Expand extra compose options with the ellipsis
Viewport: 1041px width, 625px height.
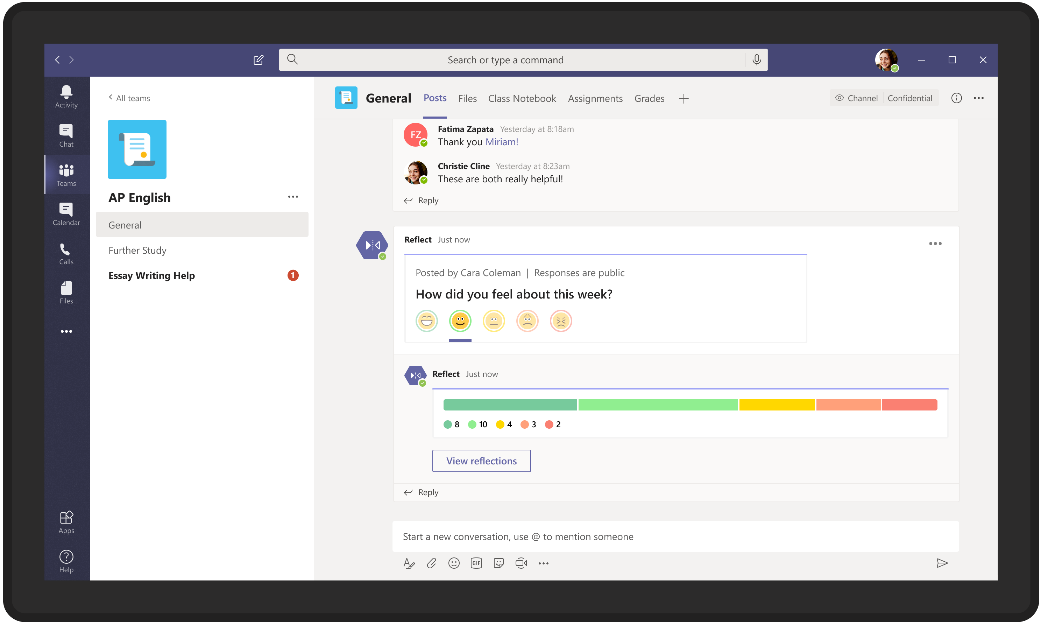tap(544, 563)
